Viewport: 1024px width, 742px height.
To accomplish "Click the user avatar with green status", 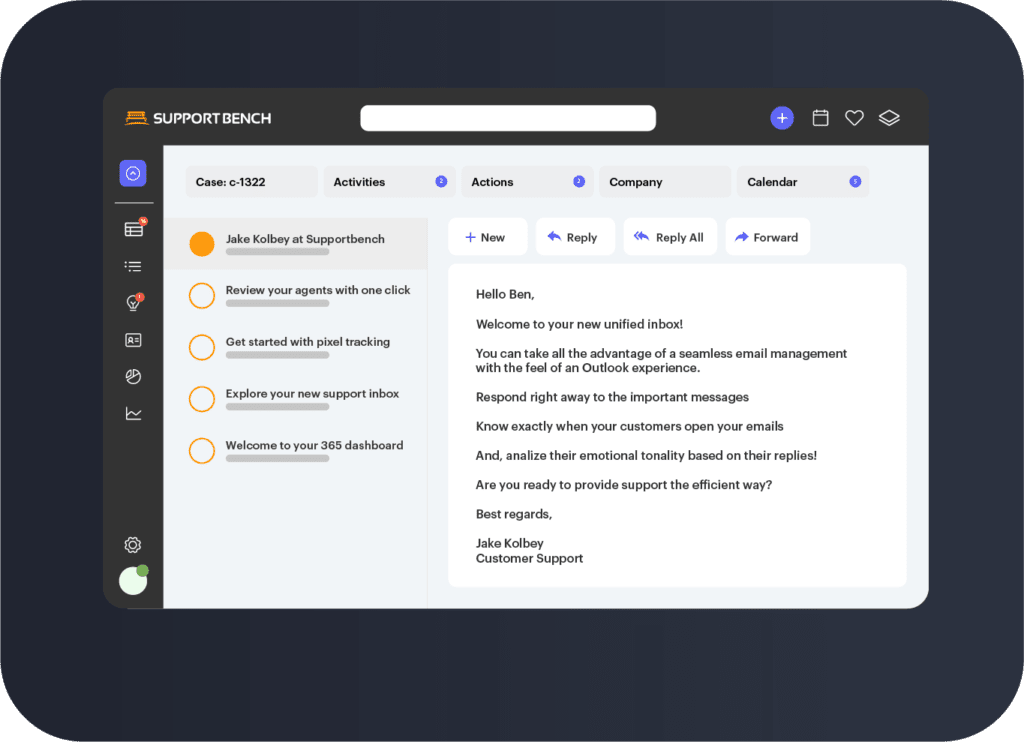I will [133, 580].
